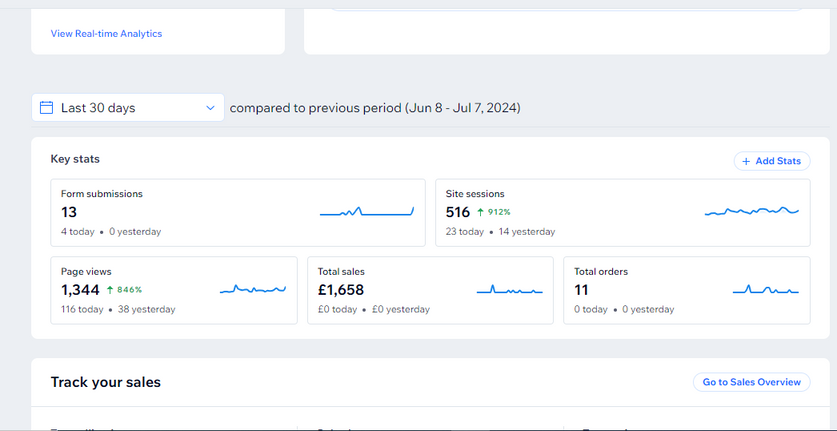837x431 pixels.
Task: Expand date range chevron arrow
Action: [x=210, y=108]
